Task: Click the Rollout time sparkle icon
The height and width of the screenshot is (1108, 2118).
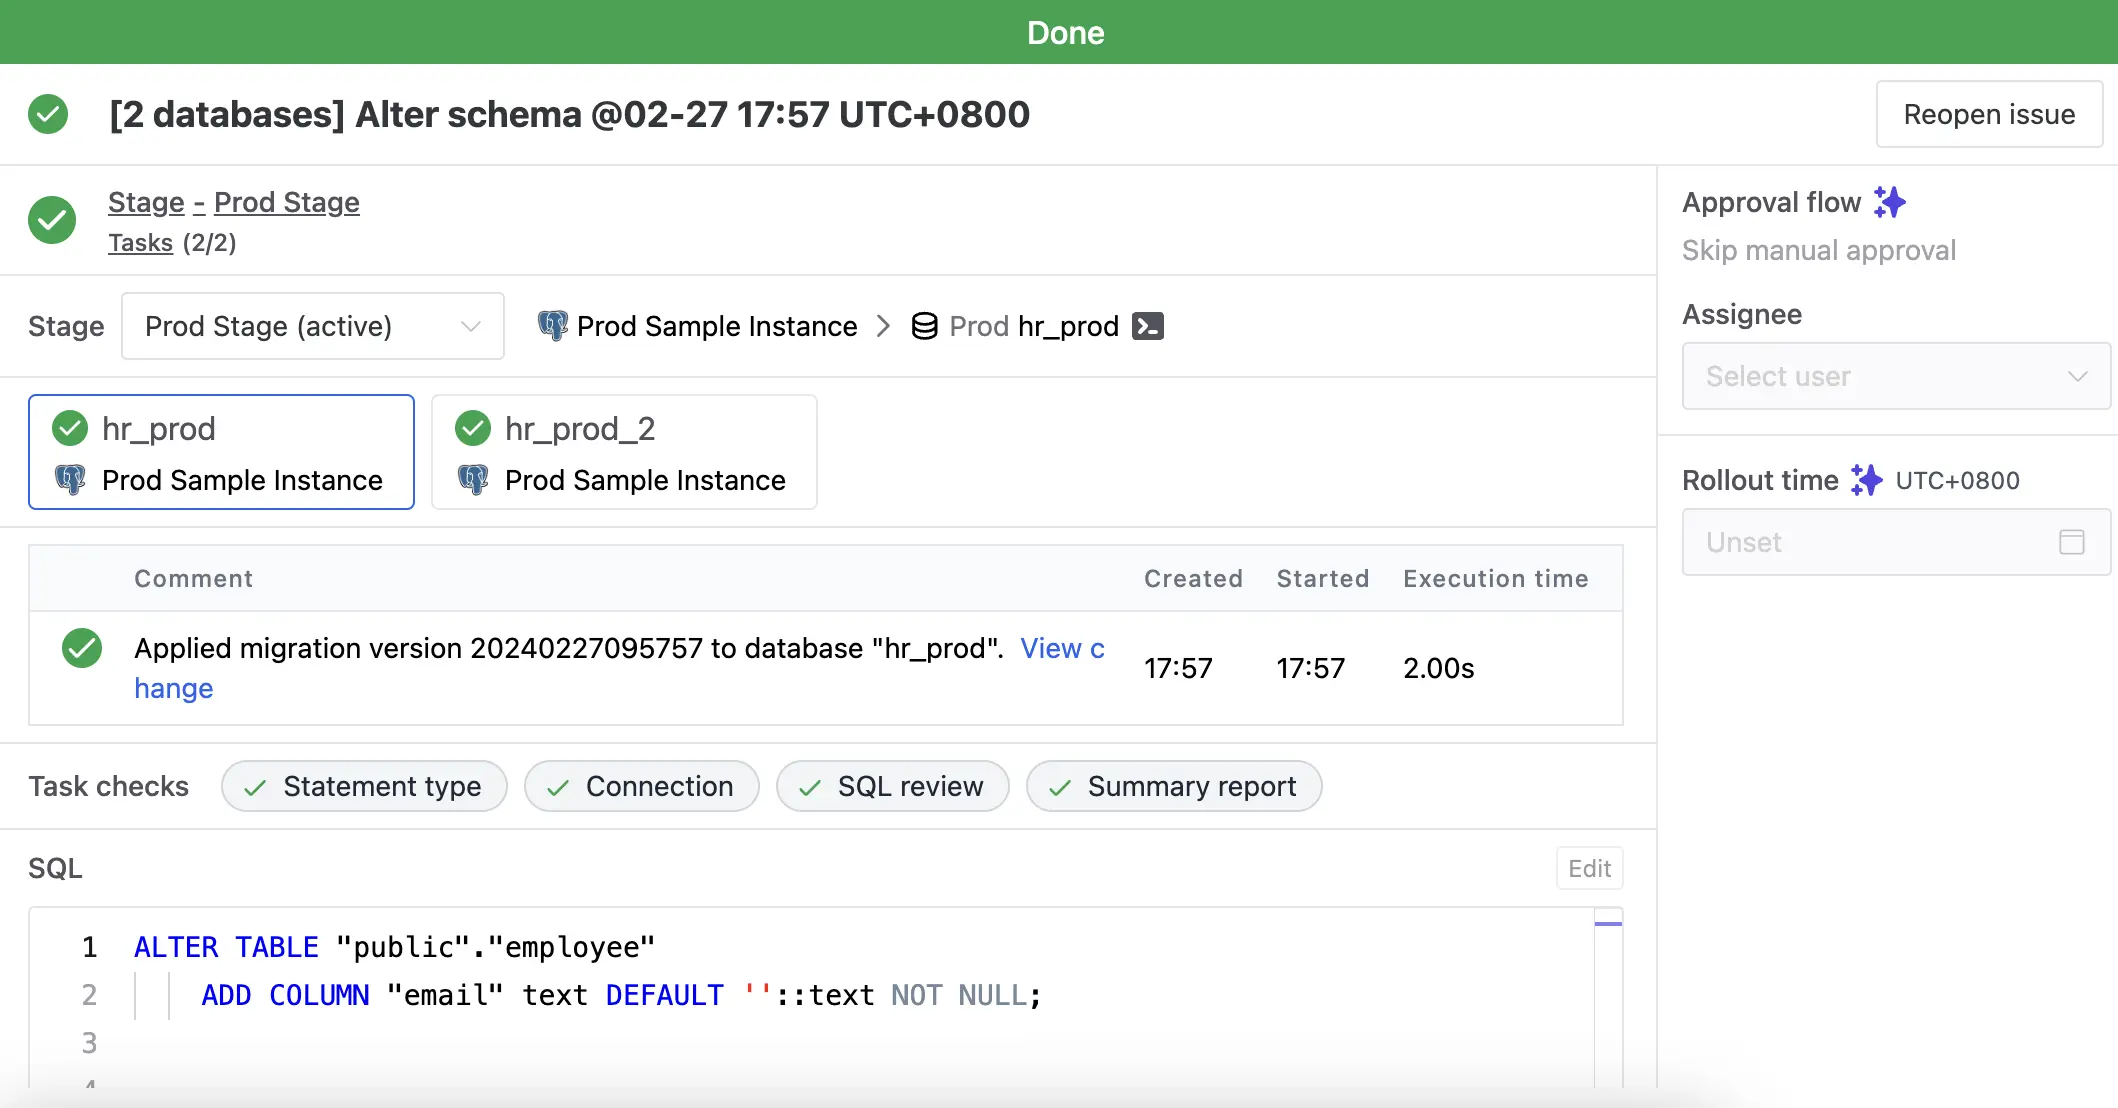Action: (1866, 480)
